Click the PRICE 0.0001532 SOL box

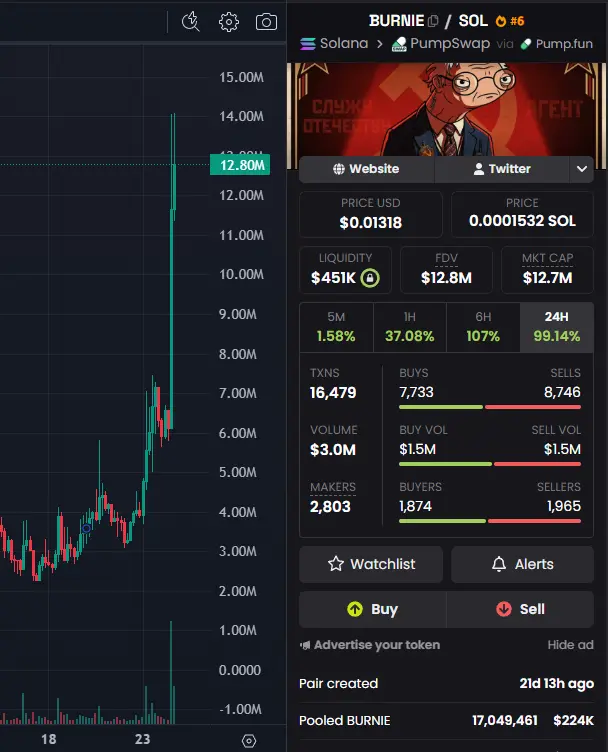(x=522, y=214)
